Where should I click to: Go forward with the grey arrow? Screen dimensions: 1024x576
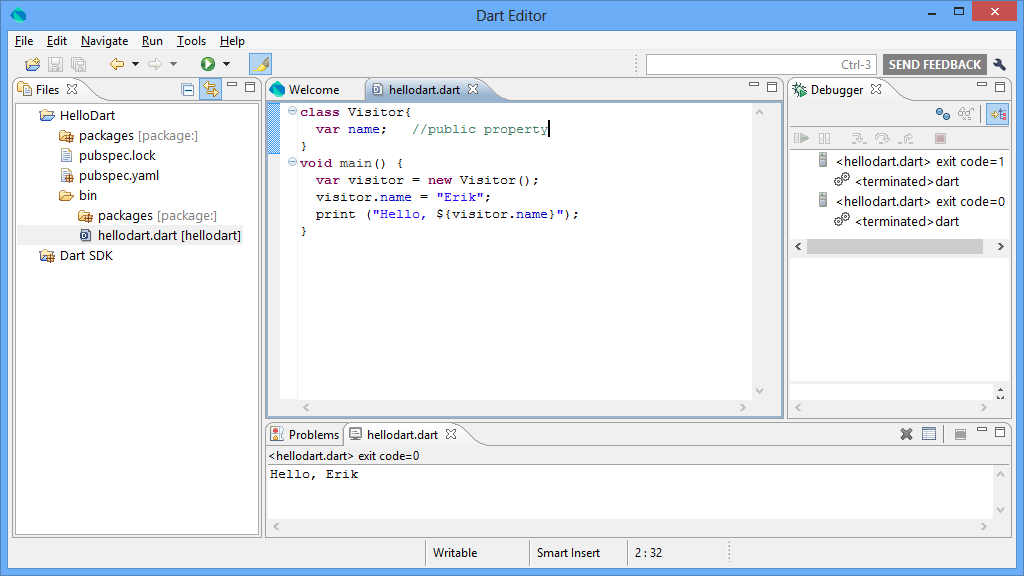coord(155,64)
